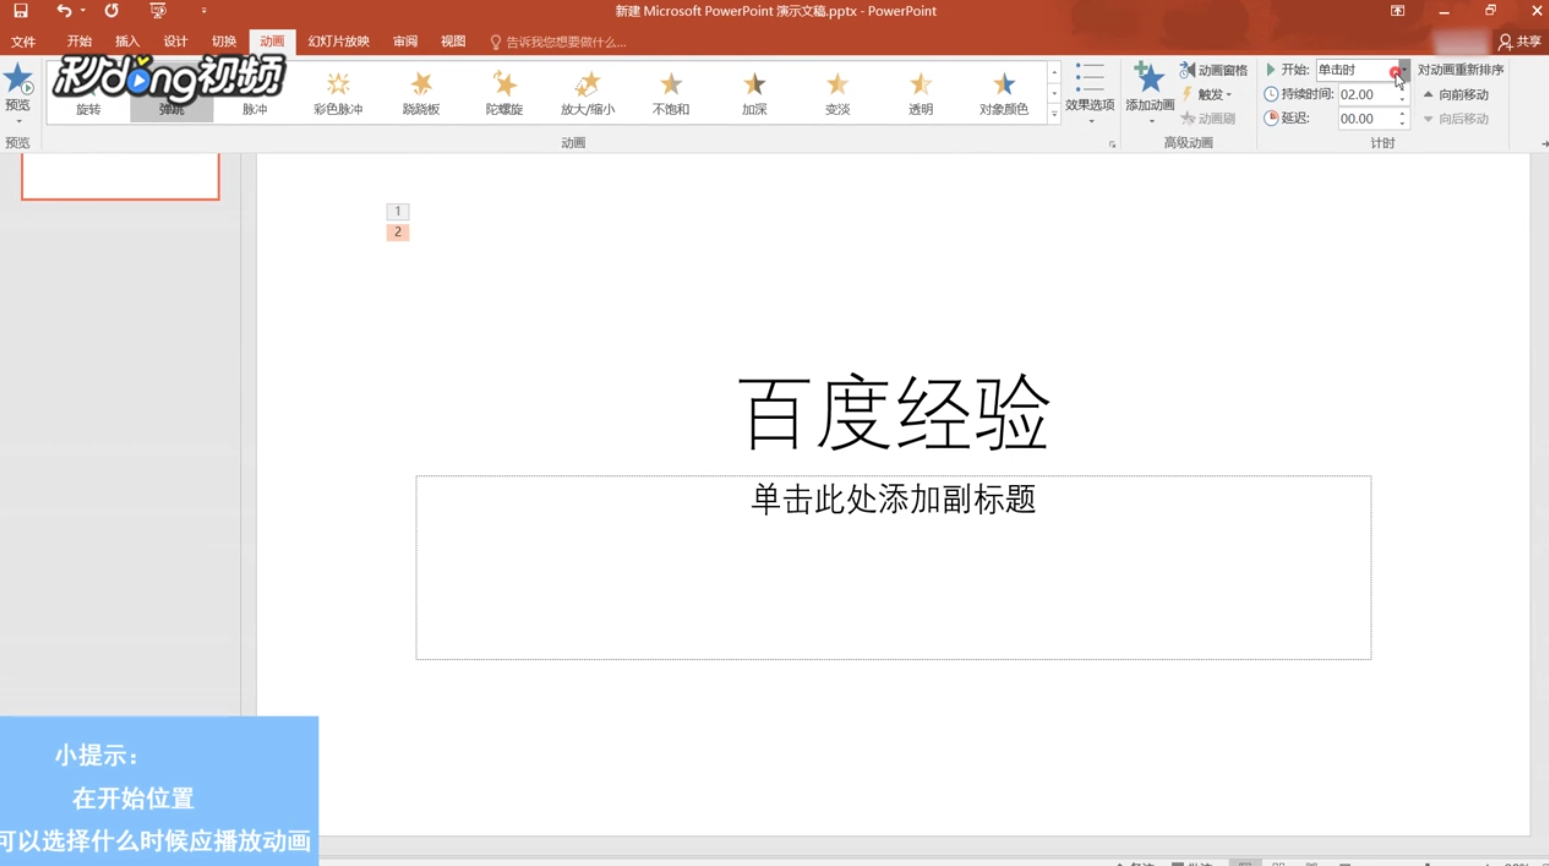Open the 预览 preview dropdown arrow

(x=18, y=121)
